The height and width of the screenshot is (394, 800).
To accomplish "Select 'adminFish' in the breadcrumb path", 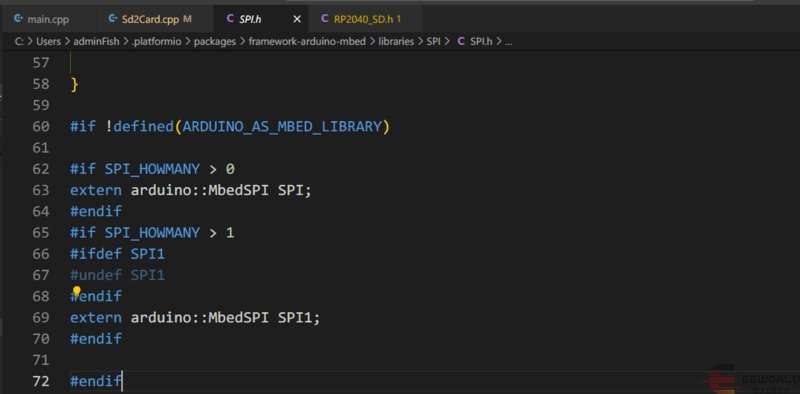I will (96, 41).
